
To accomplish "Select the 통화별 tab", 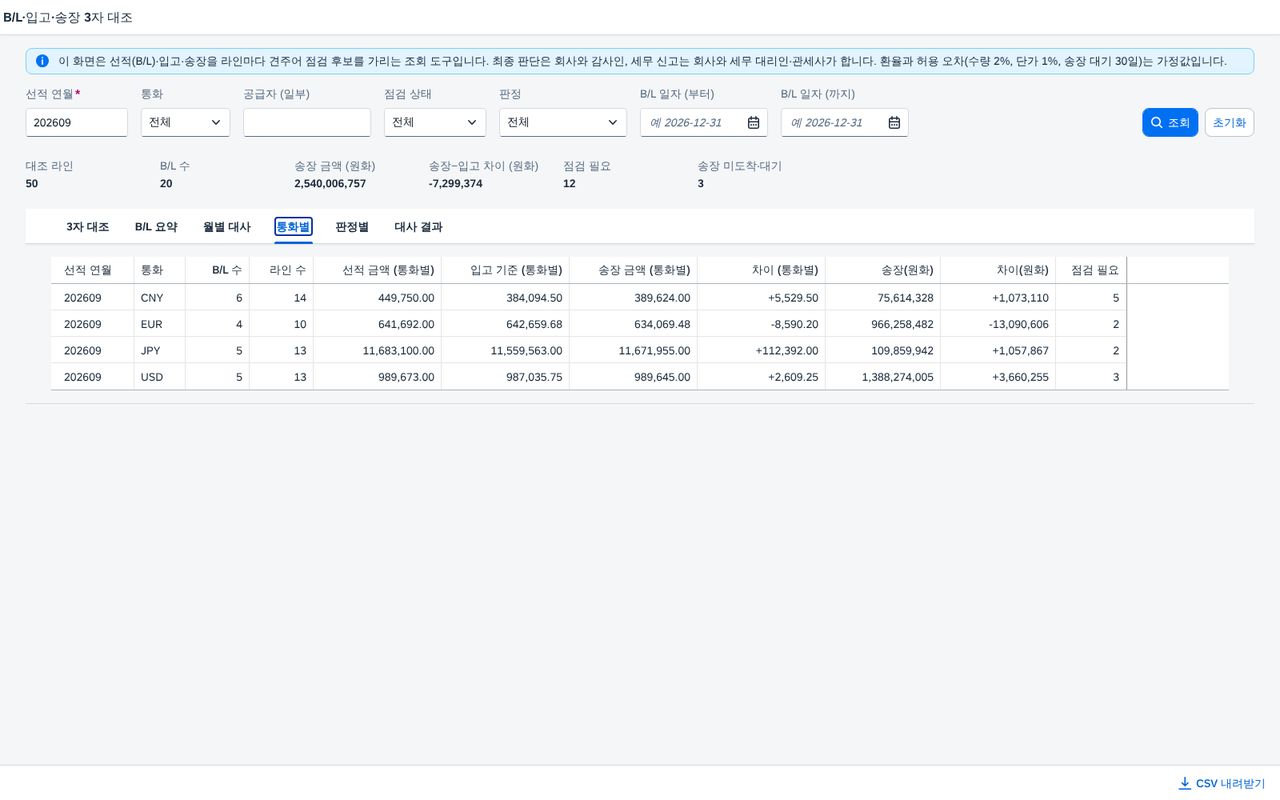I will pos(293,227).
